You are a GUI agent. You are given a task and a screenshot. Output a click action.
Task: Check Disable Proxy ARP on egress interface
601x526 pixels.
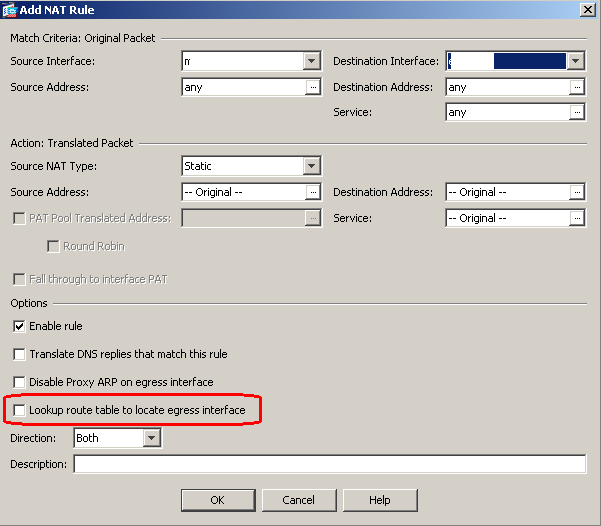pyautogui.click(x=19, y=382)
